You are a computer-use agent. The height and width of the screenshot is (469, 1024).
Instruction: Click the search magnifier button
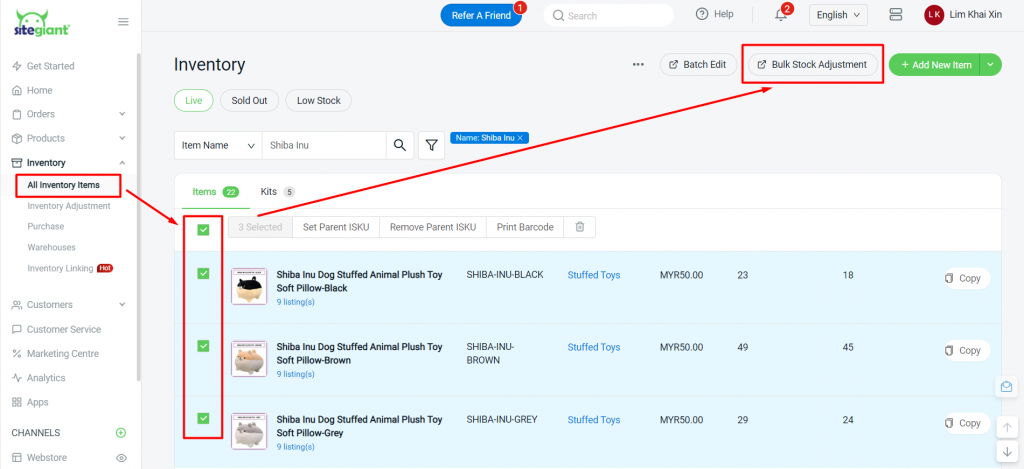click(x=400, y=145)
